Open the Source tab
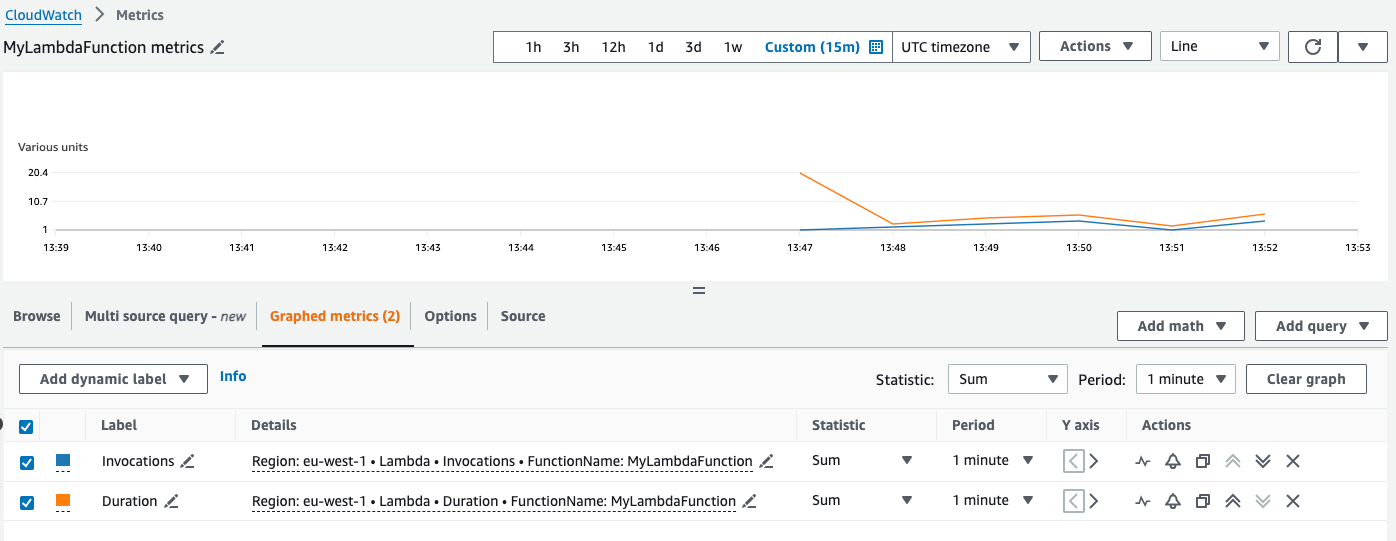Viewport: 1396px width, 541px height. pyautogui.click(x=523, y=316)
